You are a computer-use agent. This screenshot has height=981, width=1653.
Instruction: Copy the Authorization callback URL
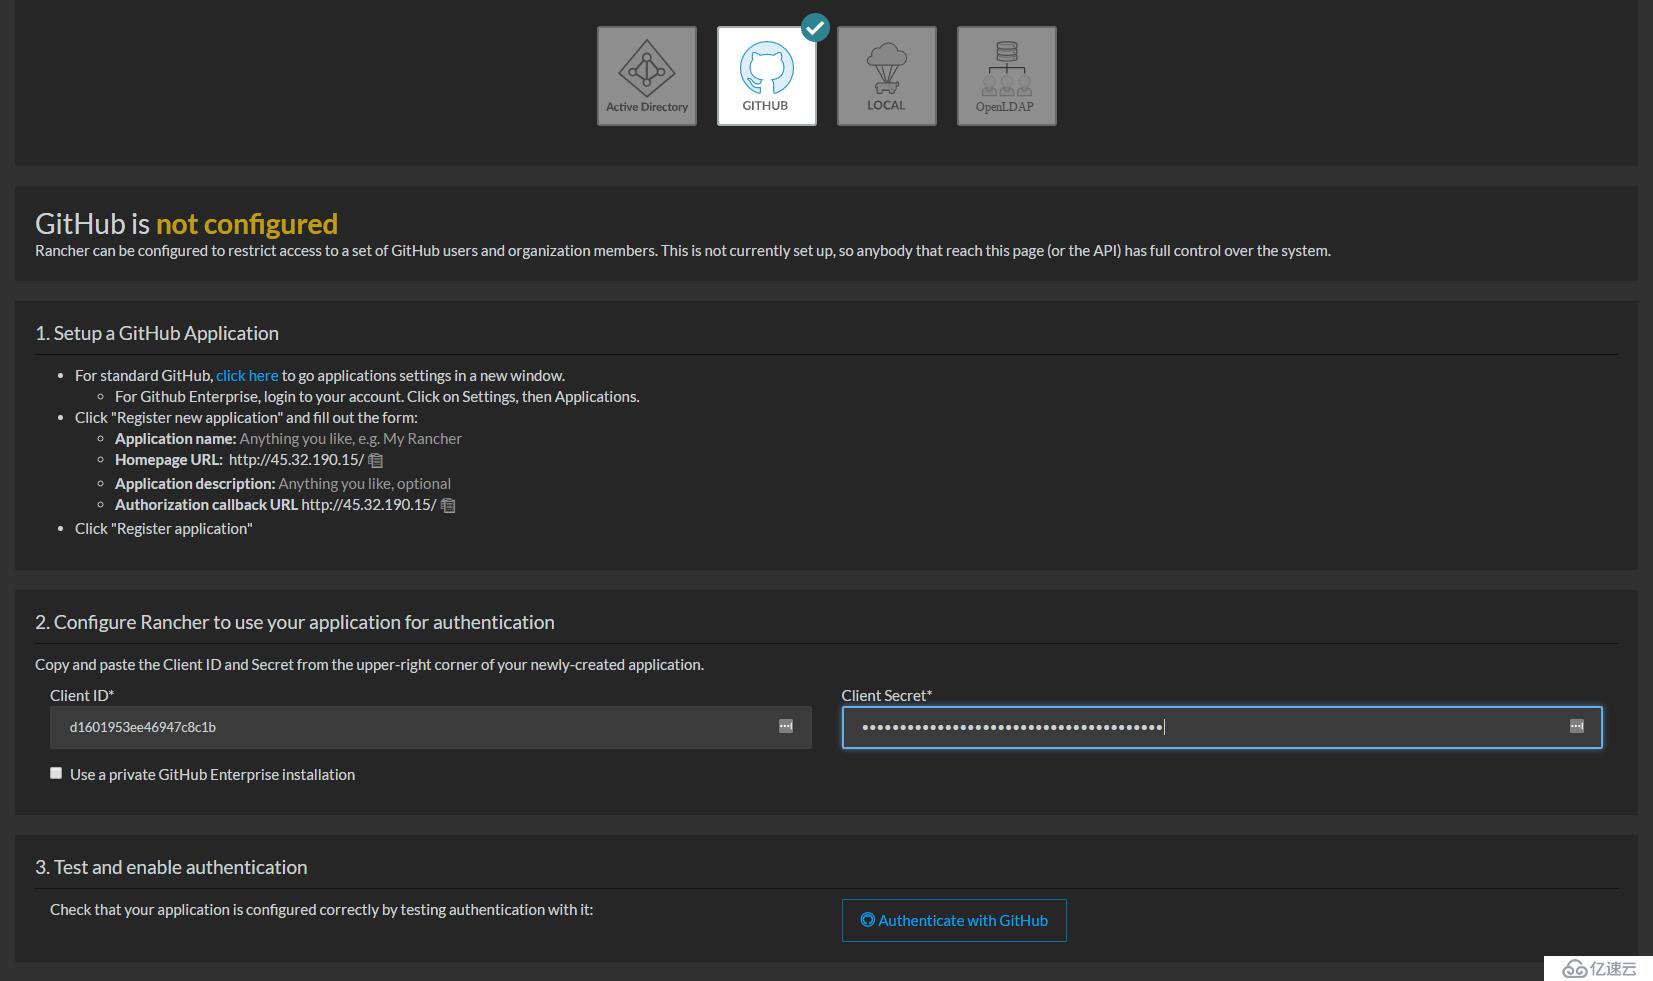448,506
